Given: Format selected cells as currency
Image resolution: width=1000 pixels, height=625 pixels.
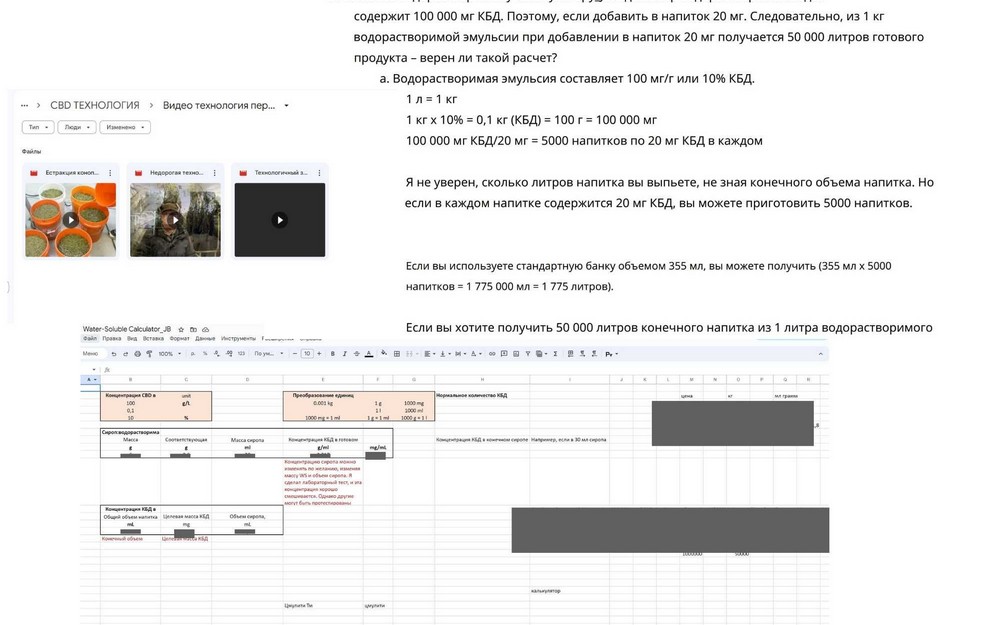Looking at the screenshot, I should tap(193, 354).
